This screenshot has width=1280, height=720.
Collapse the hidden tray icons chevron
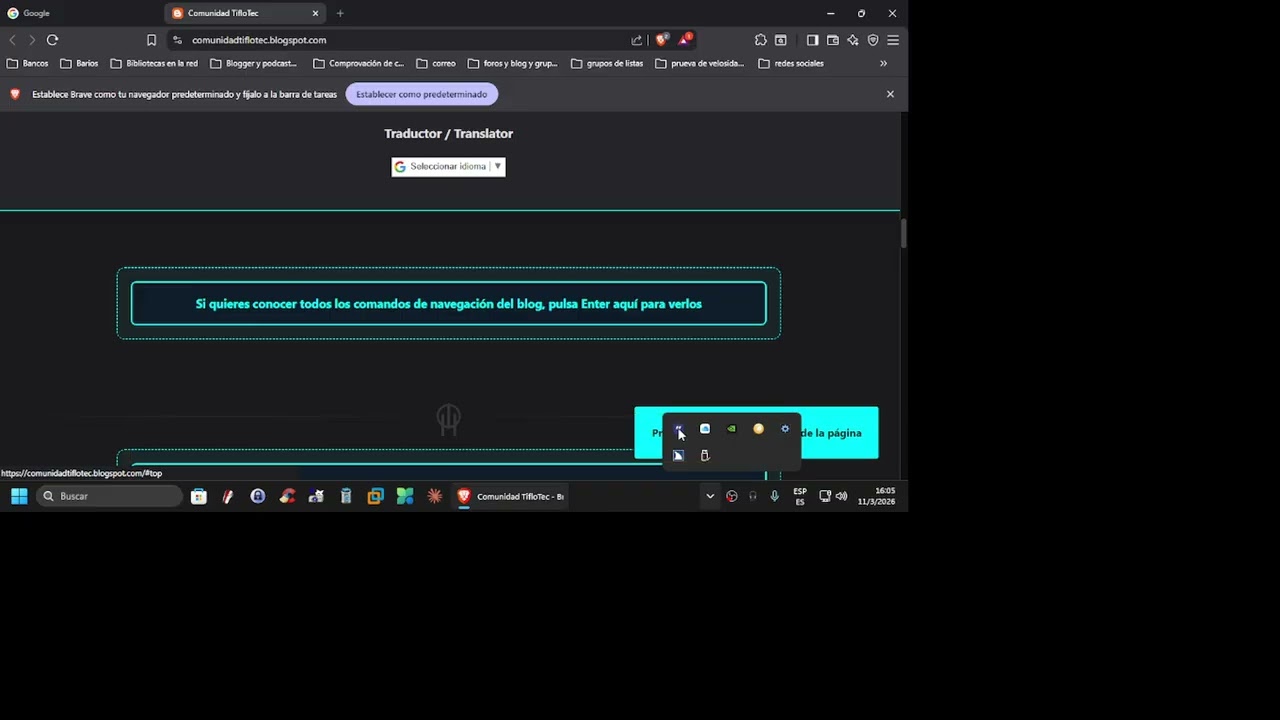point(710,496)
